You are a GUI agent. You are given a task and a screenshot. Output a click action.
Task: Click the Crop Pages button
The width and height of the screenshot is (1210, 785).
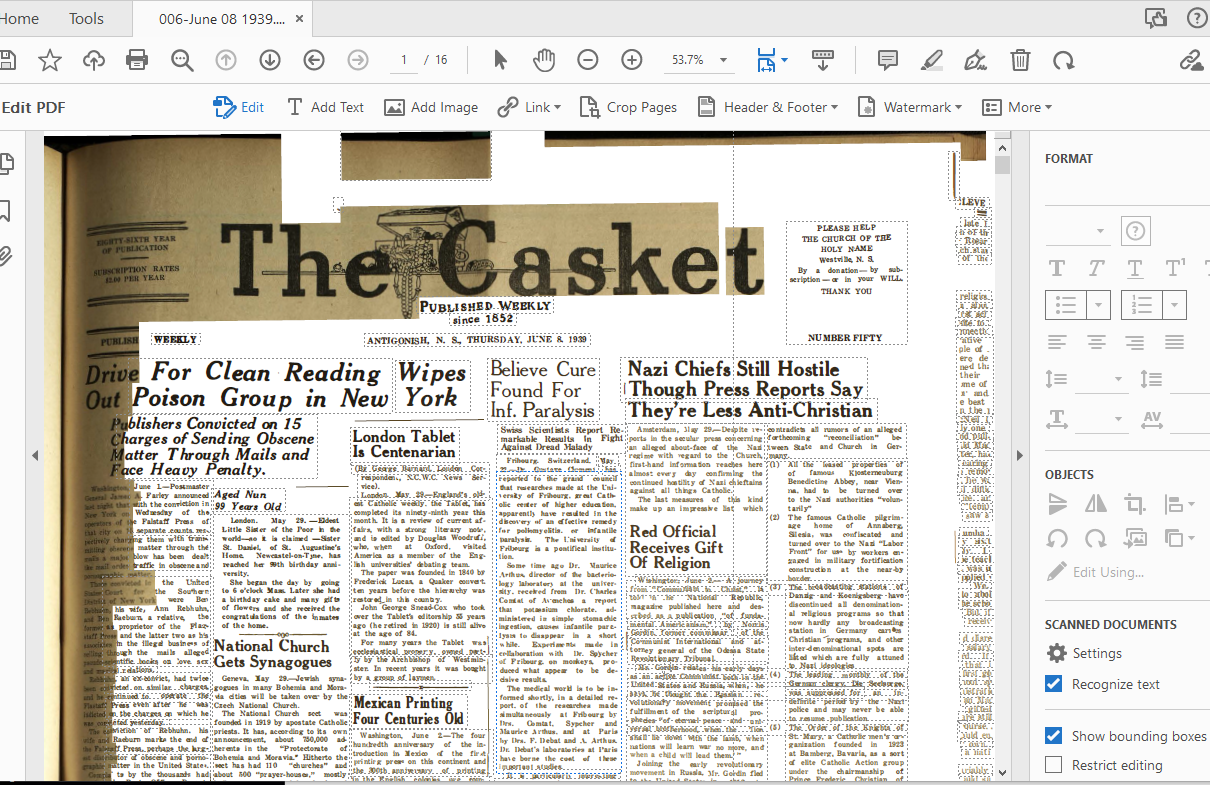click(628, 106)
